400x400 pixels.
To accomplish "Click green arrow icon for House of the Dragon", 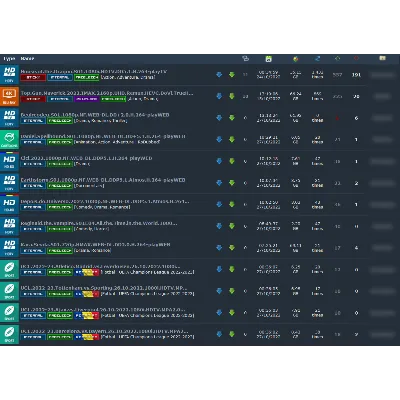I will pyautogui.click(x=232, y=75).
